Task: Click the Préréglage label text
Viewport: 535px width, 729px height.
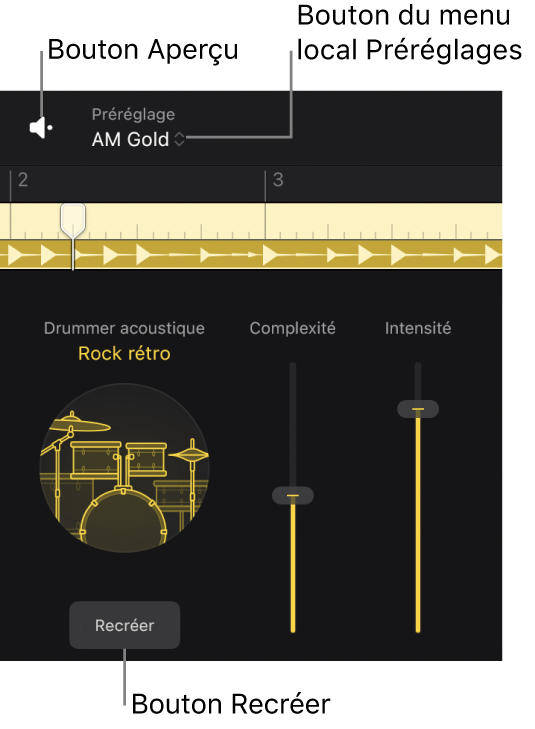Action: [x=133, y=114]
